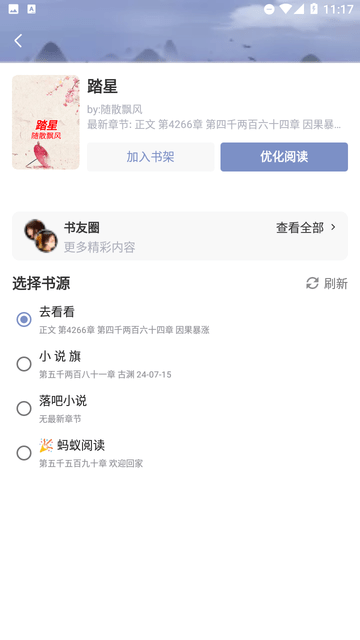Tap the do-not-disturb status bar icon

pos(269,9)
